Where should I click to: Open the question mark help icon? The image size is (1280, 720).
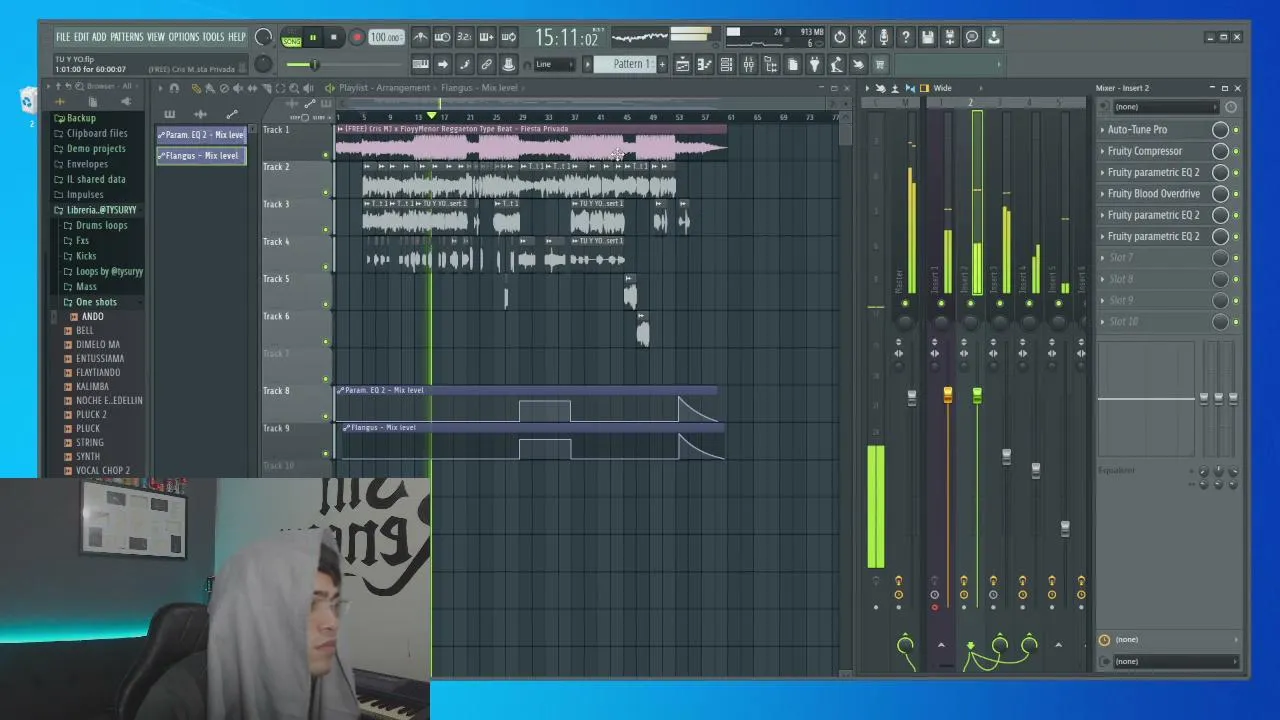905,37
